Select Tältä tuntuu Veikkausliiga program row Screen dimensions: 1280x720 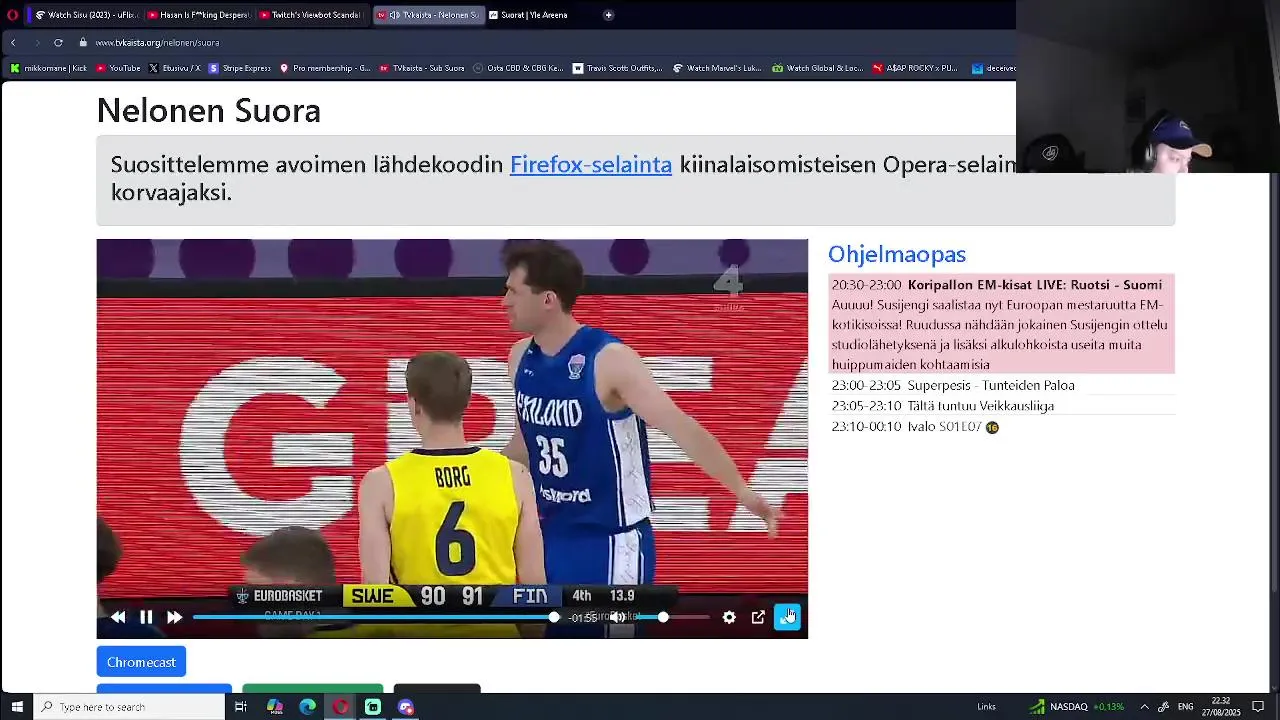[x=1001, y=406]
